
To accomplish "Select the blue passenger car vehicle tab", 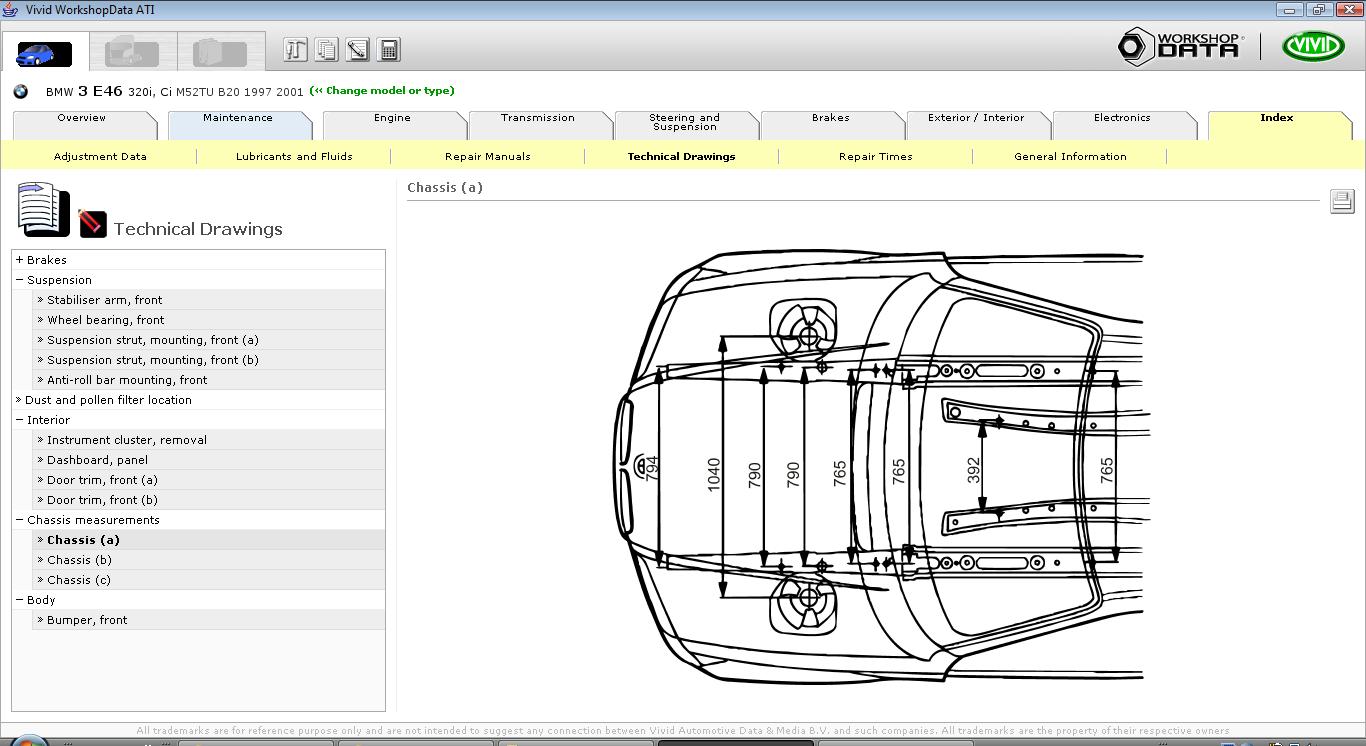I will [x=44, y=53].
